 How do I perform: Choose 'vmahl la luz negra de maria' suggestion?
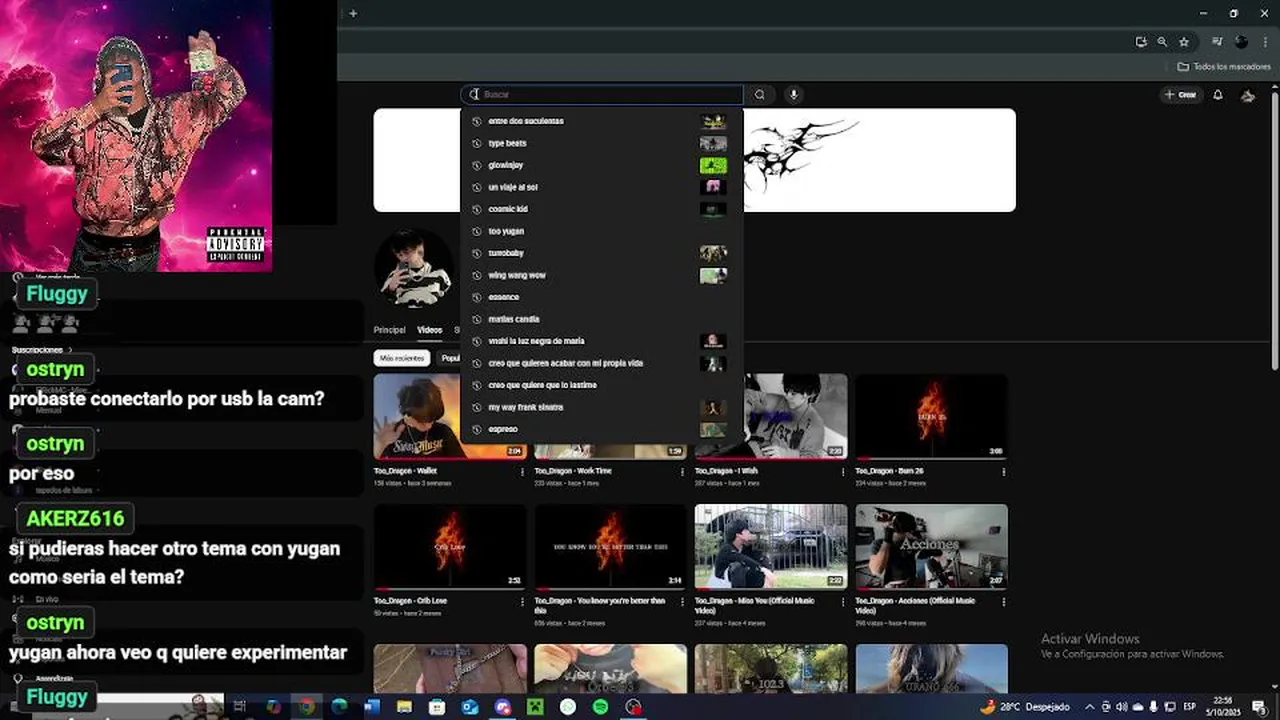click(x=600, y=341)
